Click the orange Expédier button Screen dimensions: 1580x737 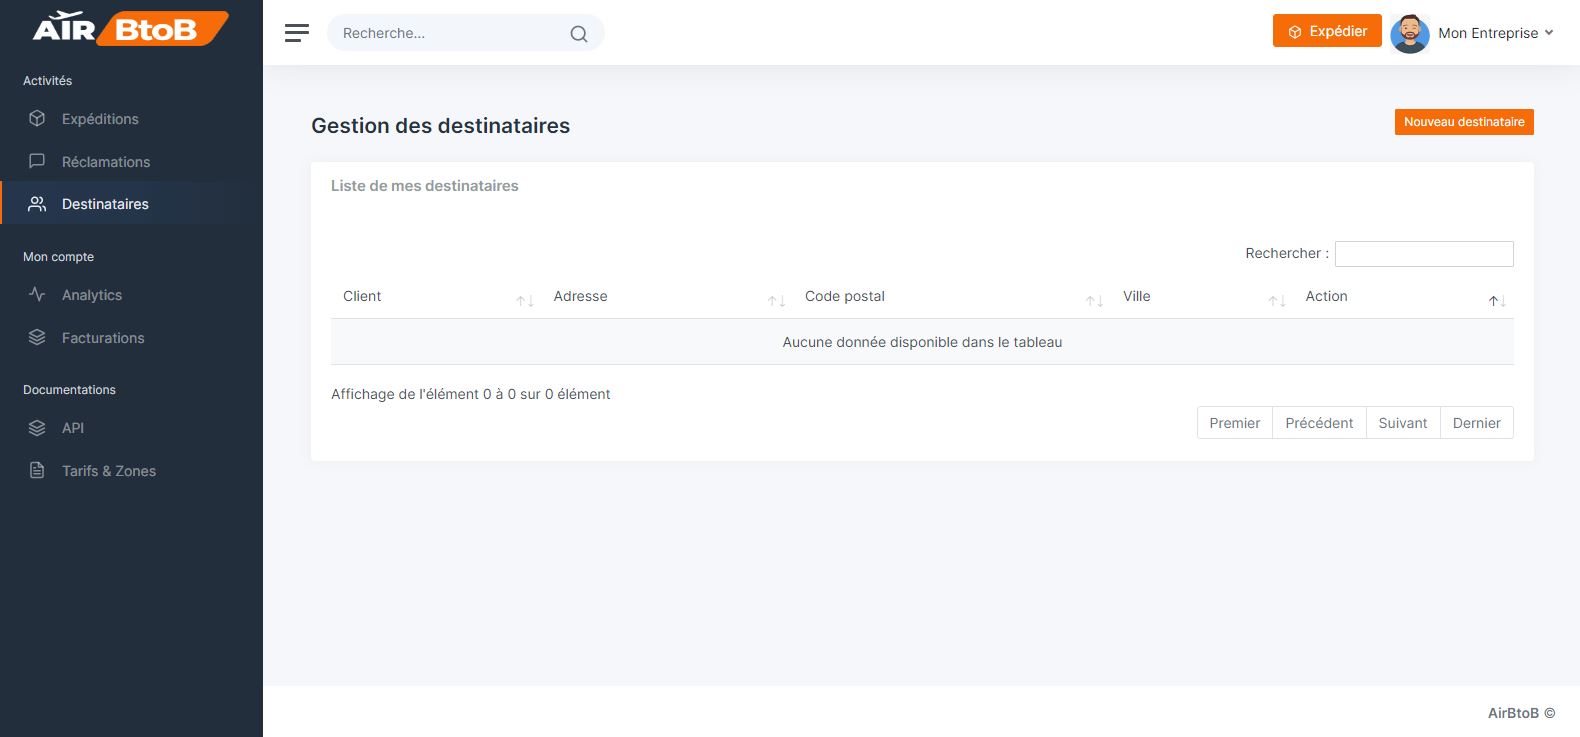coord(1327,31)
